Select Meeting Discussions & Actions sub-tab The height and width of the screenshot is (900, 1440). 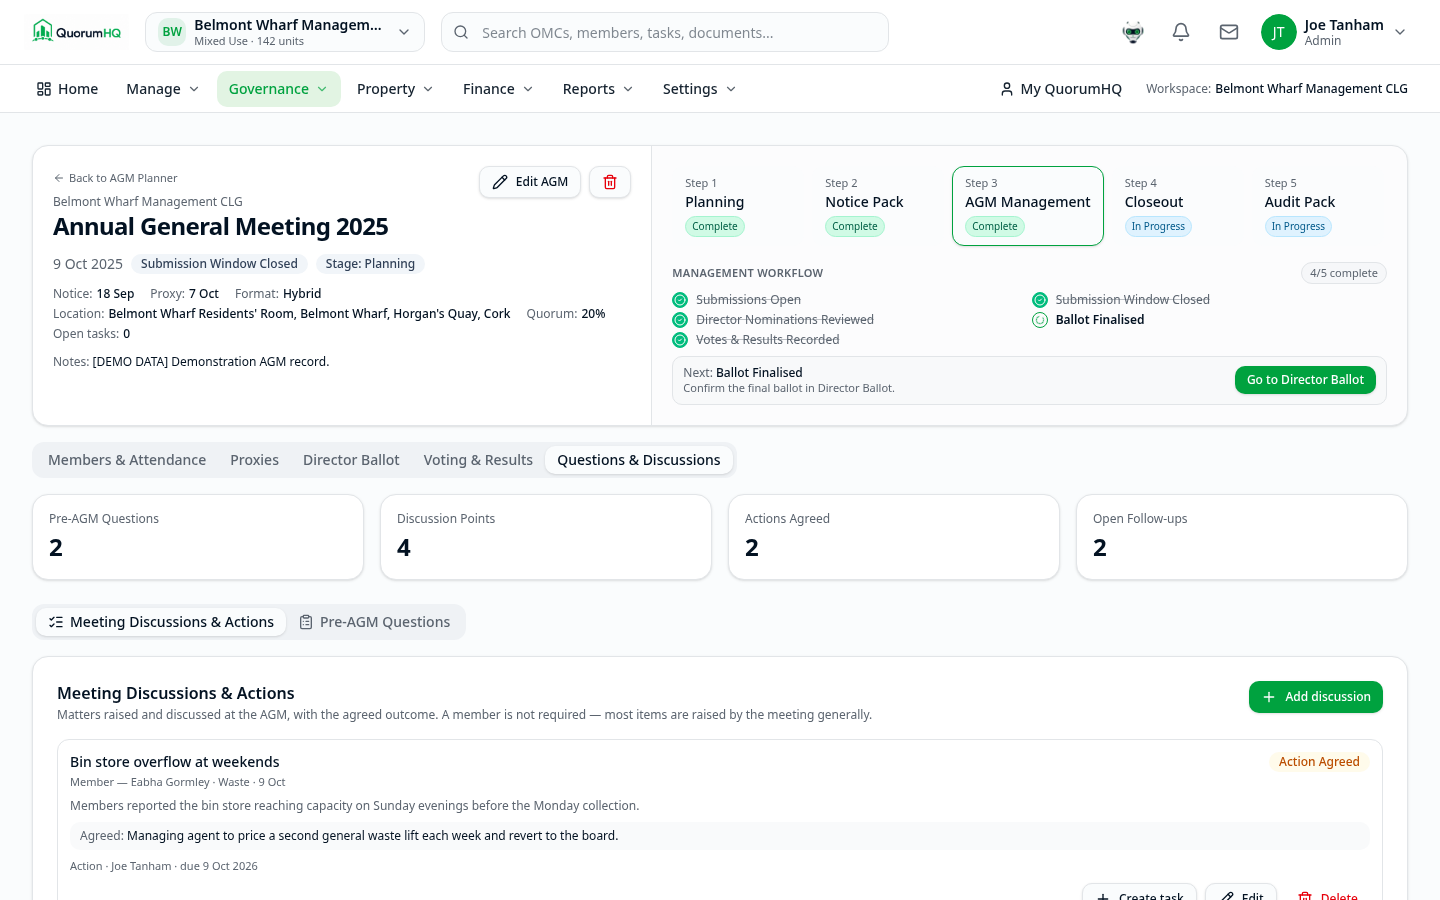pos(161,622)
